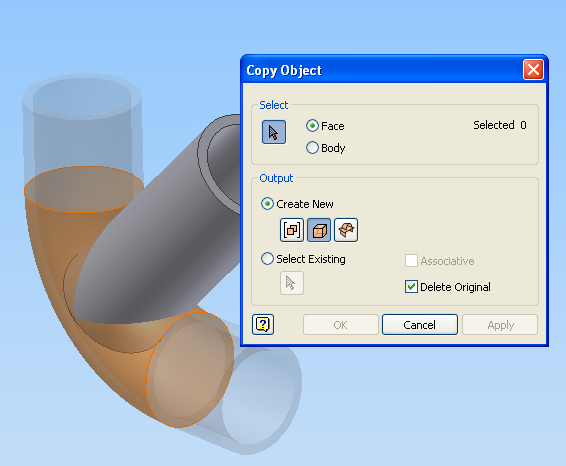The image size is (566, 466).
Task: Click the OK button
Action: (x=340, y=325)
